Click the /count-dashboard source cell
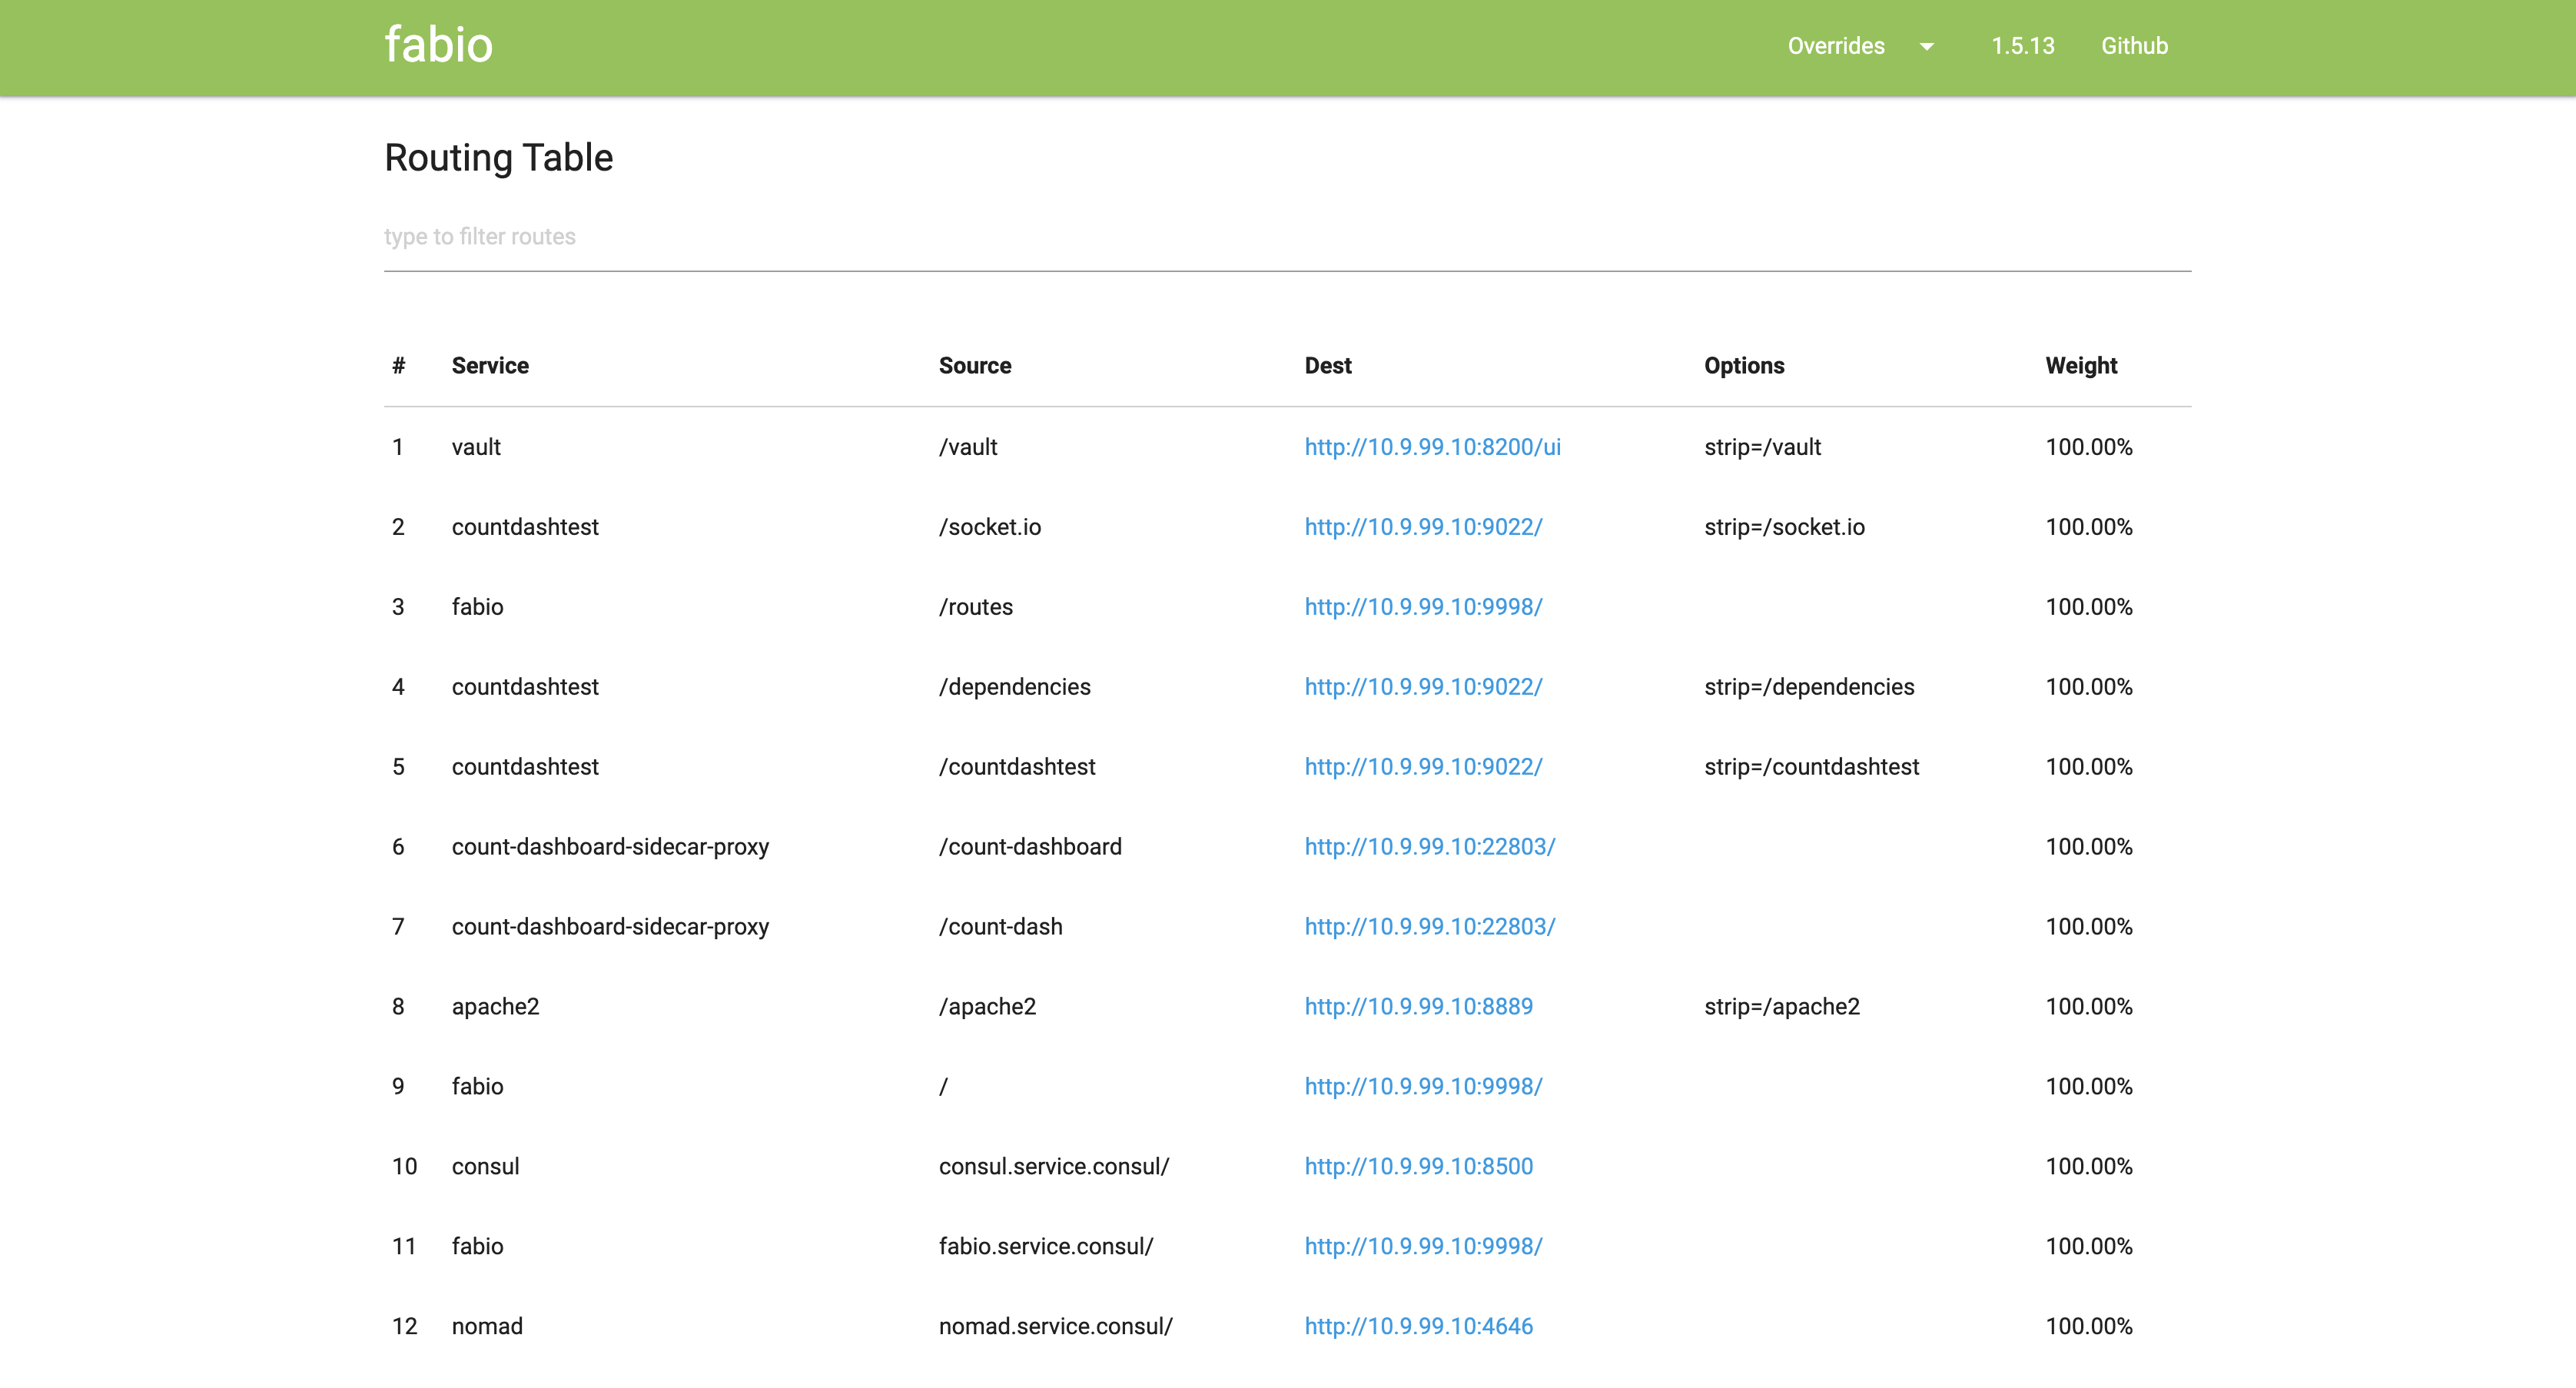 click(x=1030, y=847)
